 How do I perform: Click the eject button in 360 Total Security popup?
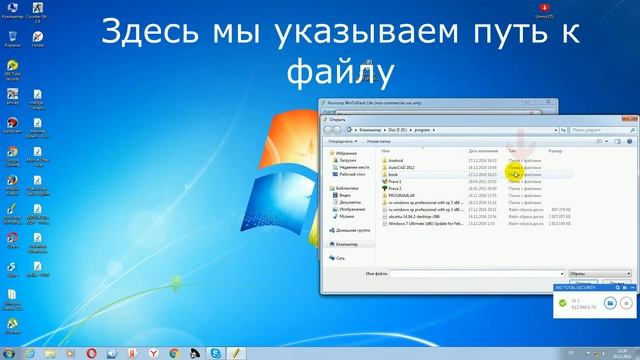click(x=626, y=303)
